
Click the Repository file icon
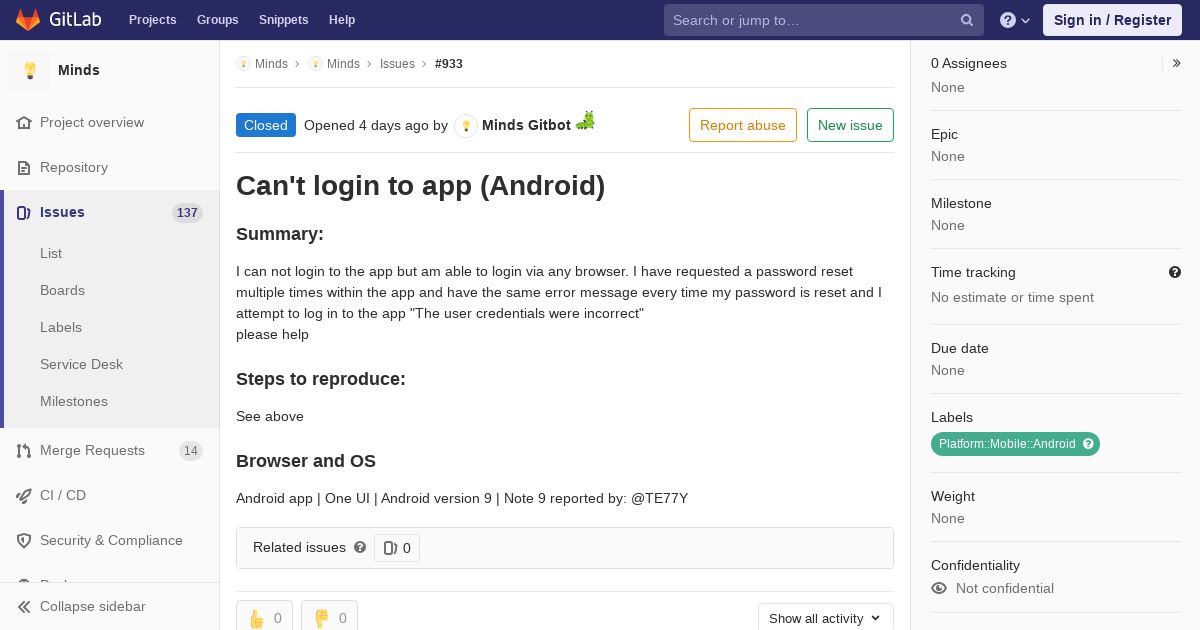(x=24, y=167)
